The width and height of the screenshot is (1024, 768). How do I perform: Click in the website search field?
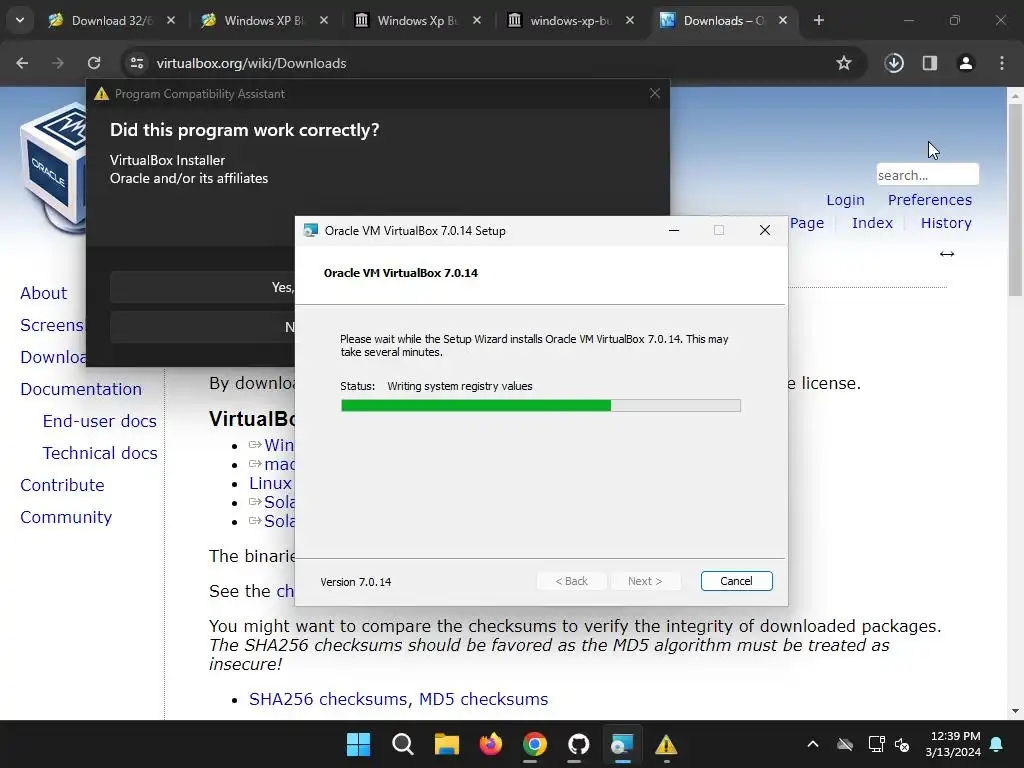[927, 175]
